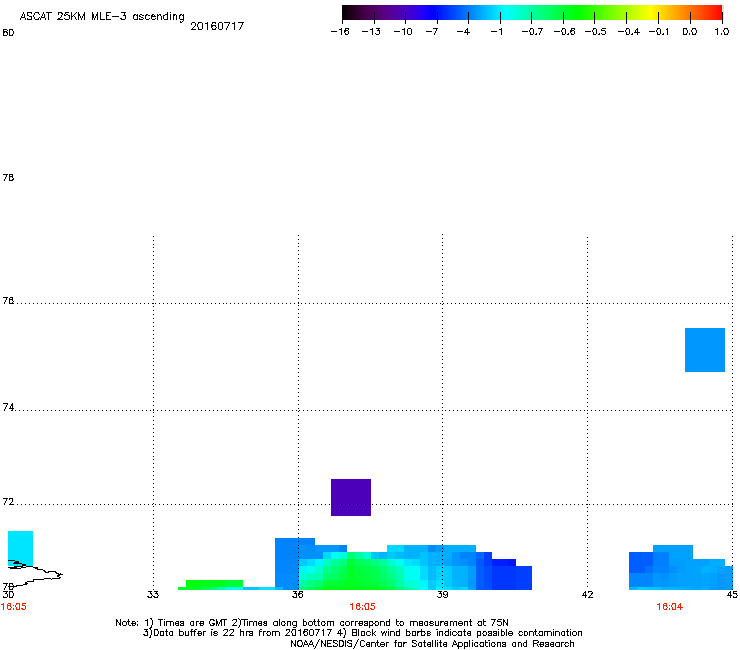740x650 pixels.
Task: Click the blue data cluster between longitudes 42 and 45
Action: 681,567
